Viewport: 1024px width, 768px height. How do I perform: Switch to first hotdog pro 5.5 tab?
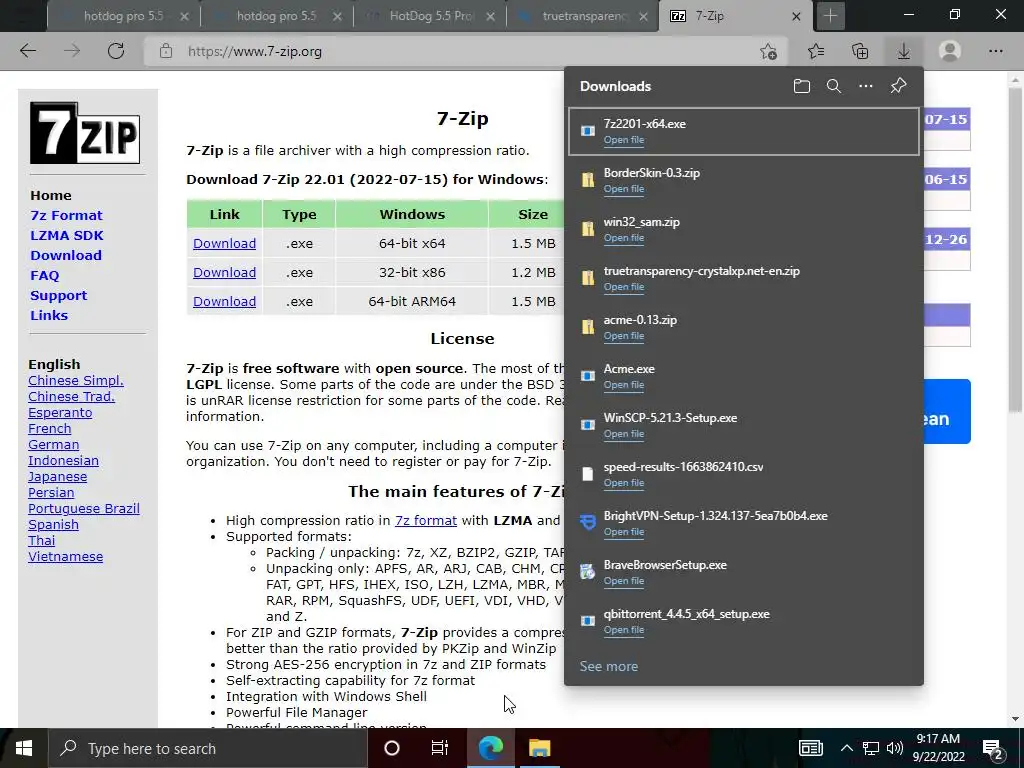coord(123,16)
